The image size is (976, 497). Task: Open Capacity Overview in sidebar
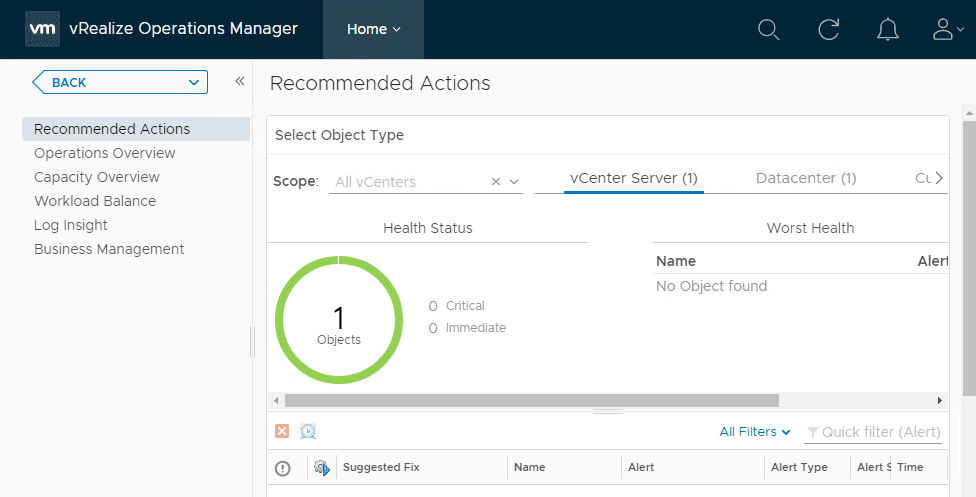(97, 177)
